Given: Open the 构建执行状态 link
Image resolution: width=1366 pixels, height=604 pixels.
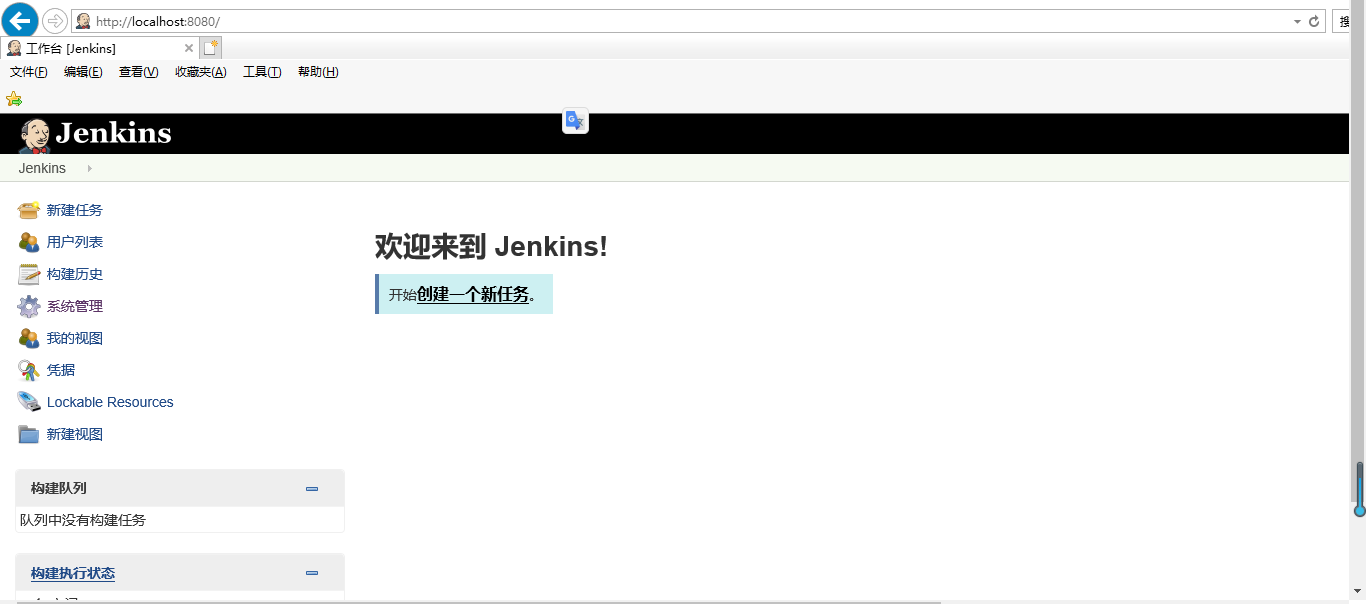Looking at the screenshot, I should pyautogui.click(x=73, y=573).
